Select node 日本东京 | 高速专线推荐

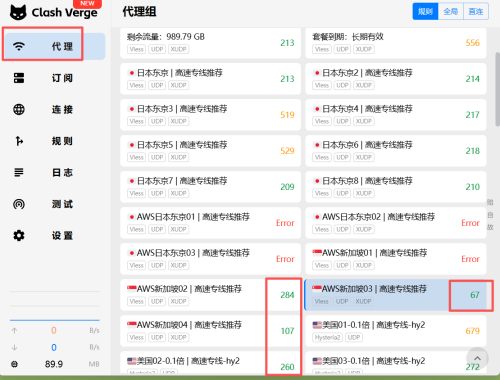coord(210,79)
